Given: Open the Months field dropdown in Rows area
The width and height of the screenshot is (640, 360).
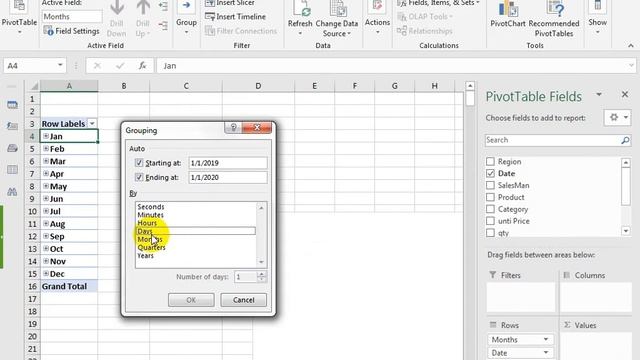Looking at the screenshot, I should click(x=546, y=340).
